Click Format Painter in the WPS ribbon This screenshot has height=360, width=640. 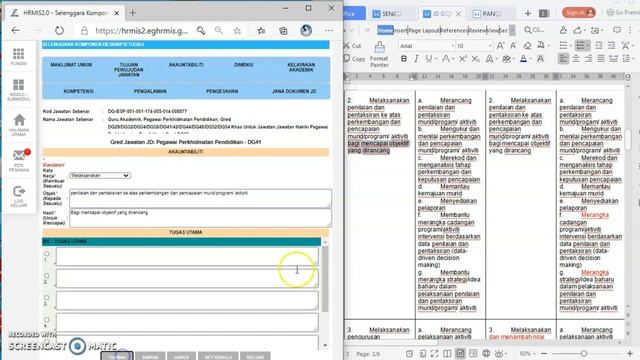379,54
